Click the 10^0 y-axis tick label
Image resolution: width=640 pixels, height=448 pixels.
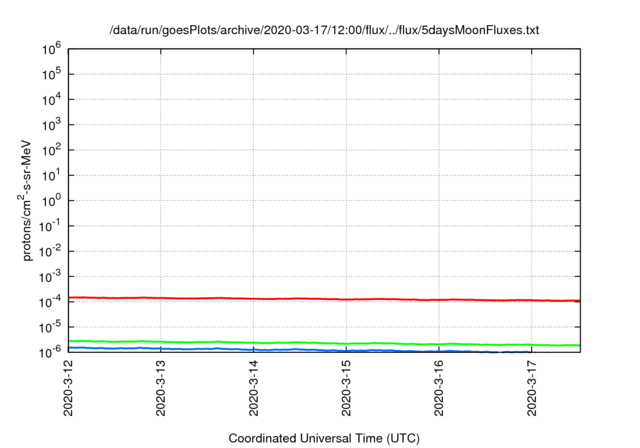coord(51,201)
